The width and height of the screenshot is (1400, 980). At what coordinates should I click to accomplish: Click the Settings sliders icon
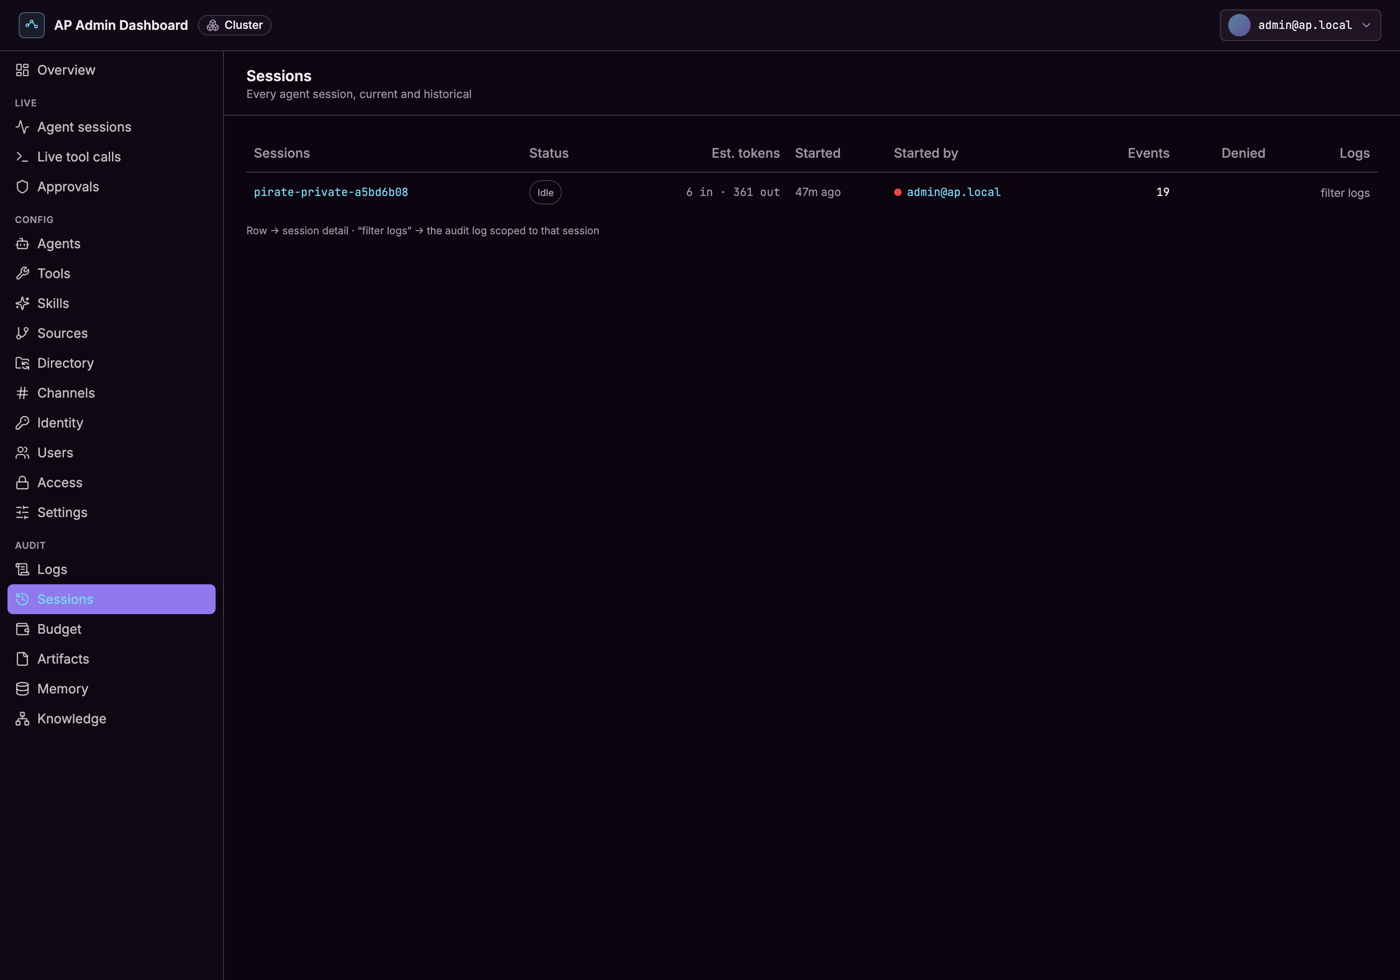[22, 513]
